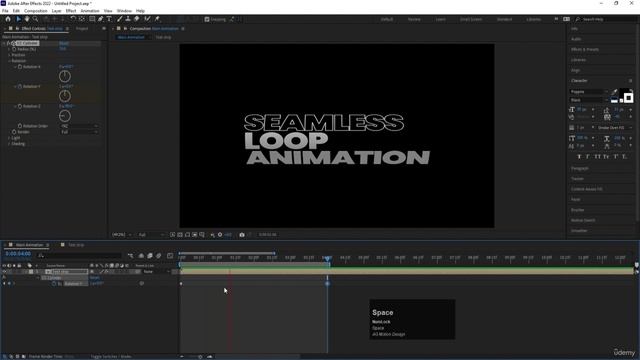Image resolution: width=640 pixels, height=360 pixels.
Task: Open the Paragraph panel header
Action: click(x=580, y=168)
